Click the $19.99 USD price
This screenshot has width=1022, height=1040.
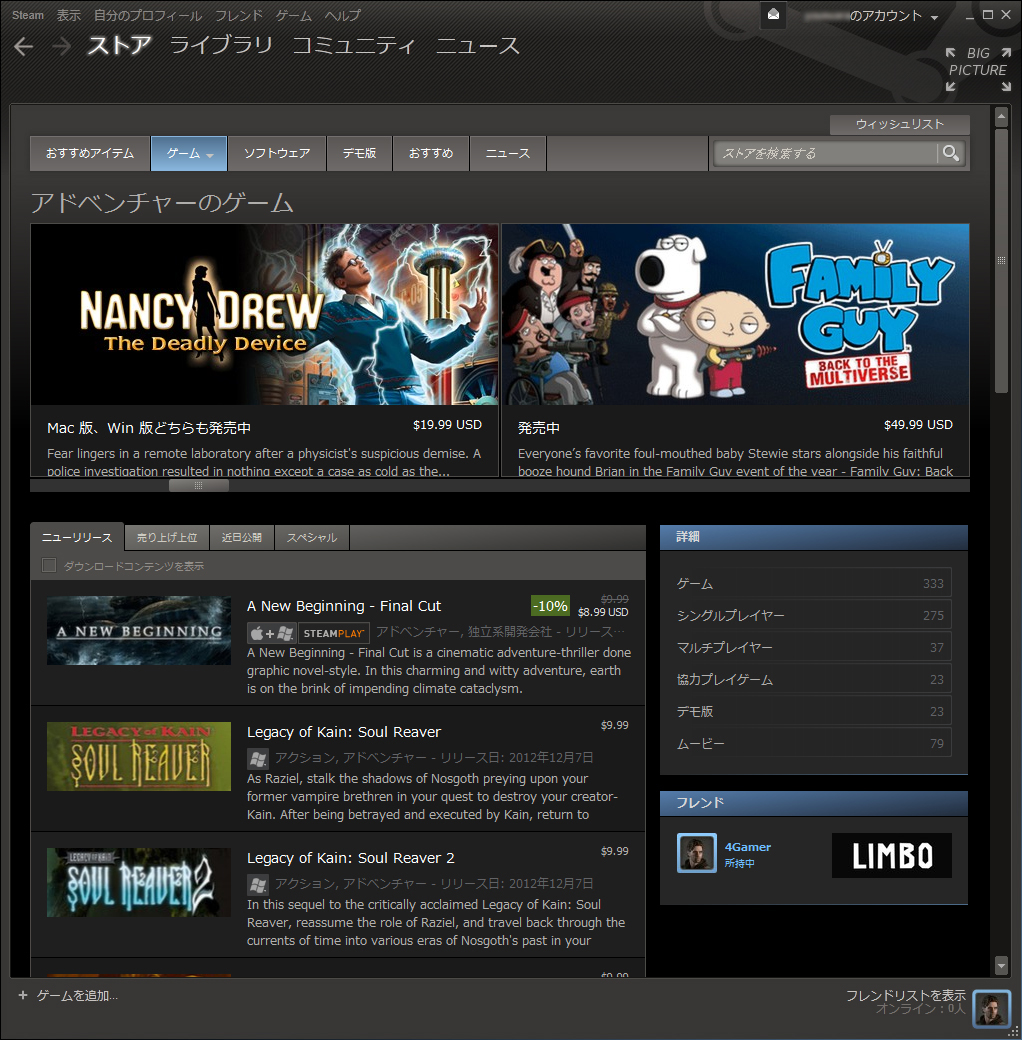click(447, 424)
